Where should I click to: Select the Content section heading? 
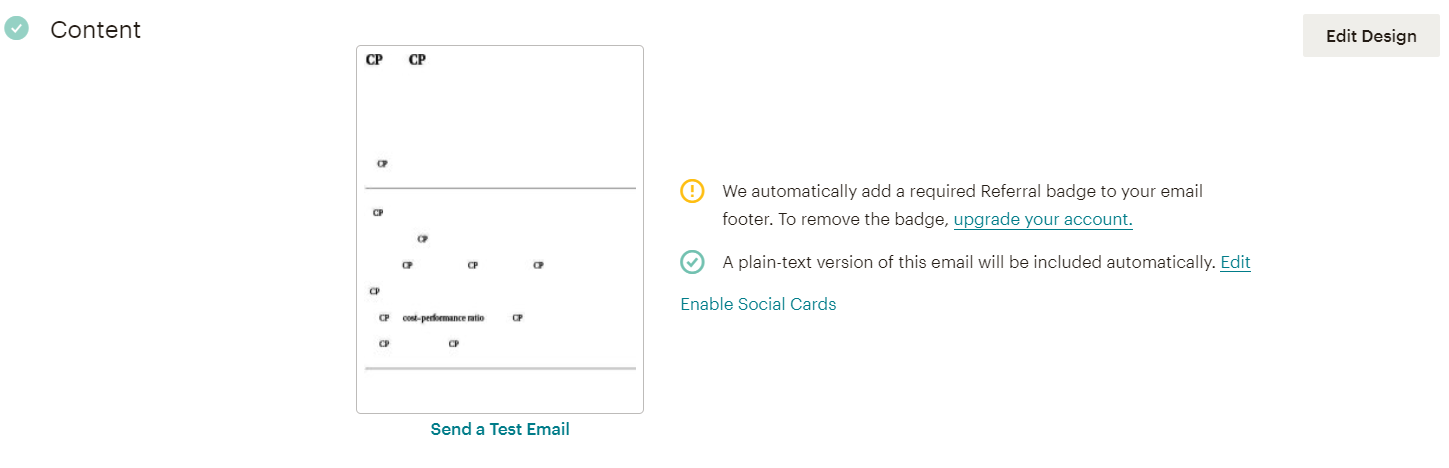click(96, 30)
